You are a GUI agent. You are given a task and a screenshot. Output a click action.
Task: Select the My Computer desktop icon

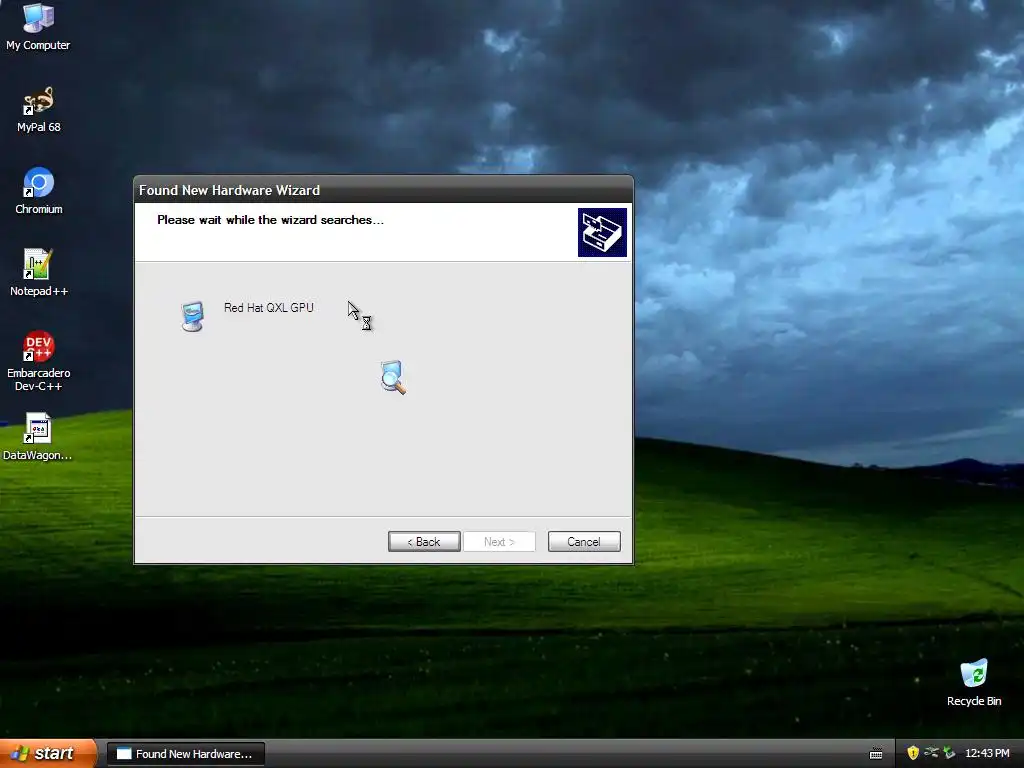pyautogui.click(x=38, y=27)
